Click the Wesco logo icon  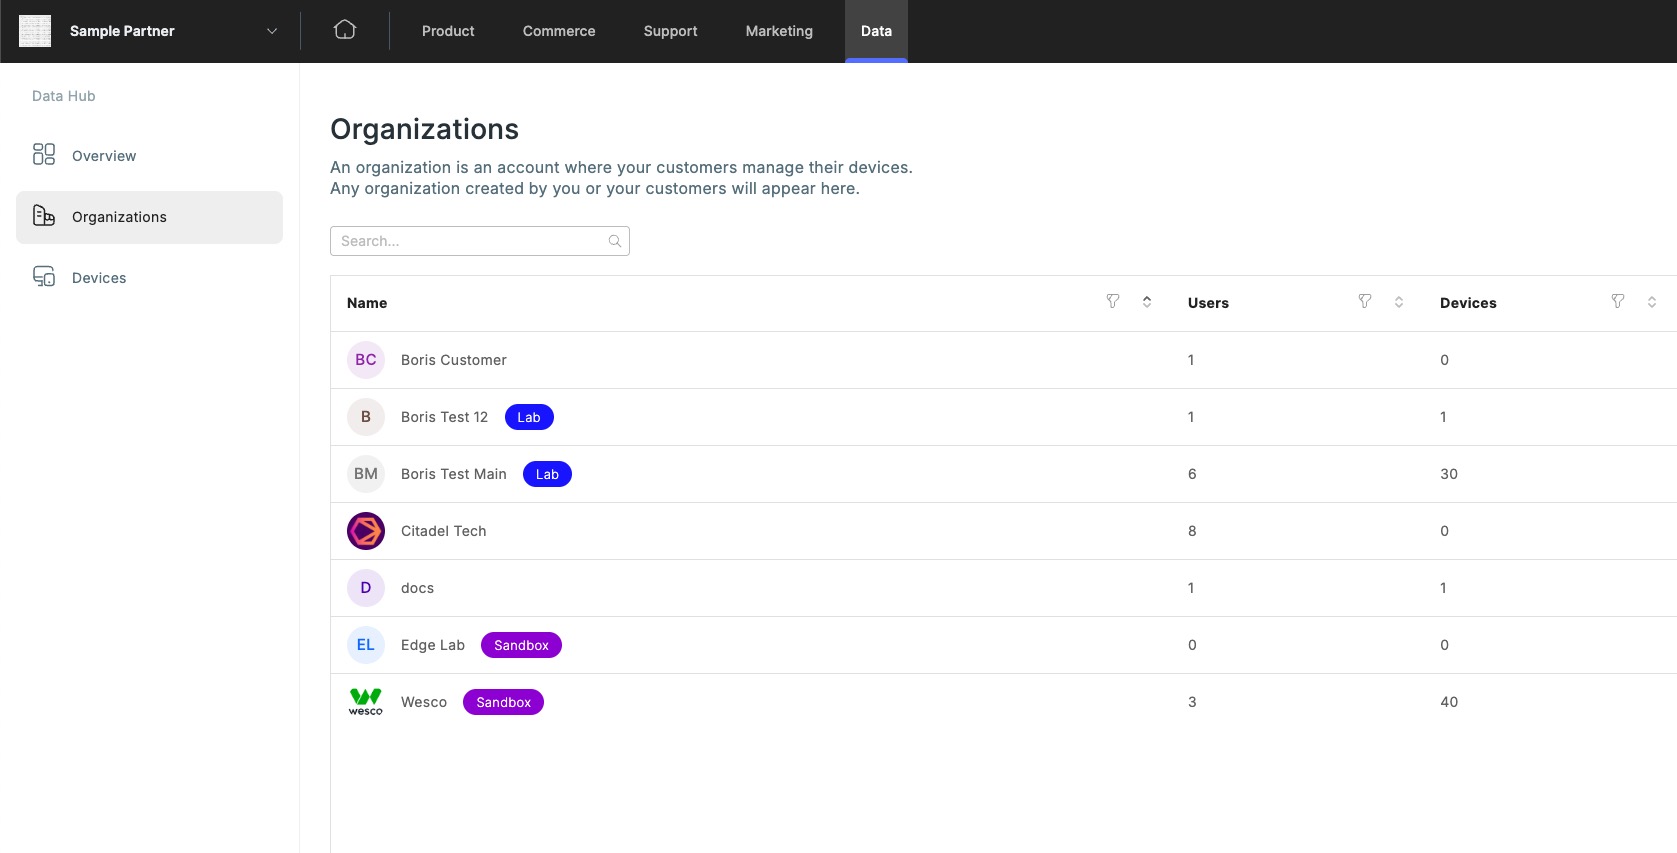pos(366,702)
